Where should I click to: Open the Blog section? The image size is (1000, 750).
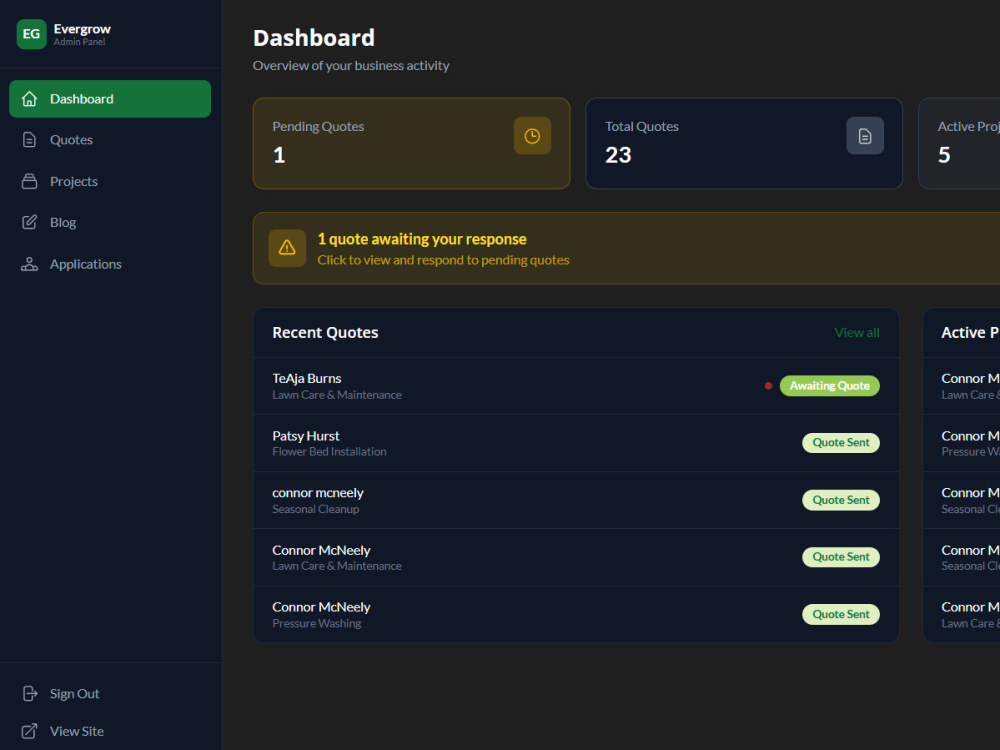[x=110, y=222]
